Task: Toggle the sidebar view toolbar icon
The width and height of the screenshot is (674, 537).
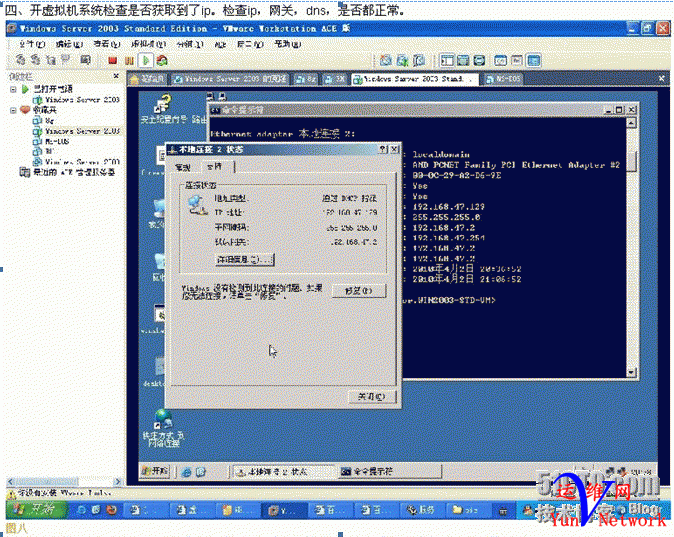Action: point(447,61)
